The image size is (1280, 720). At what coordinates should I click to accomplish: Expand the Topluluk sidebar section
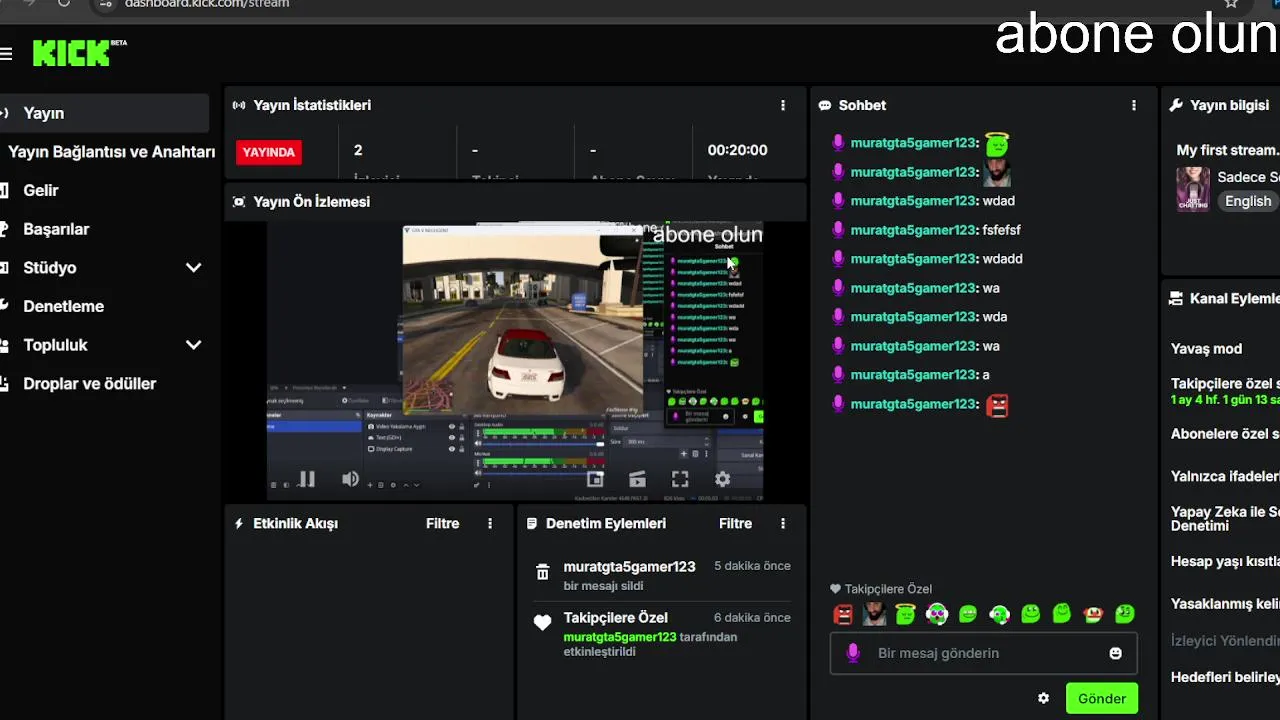193,345
